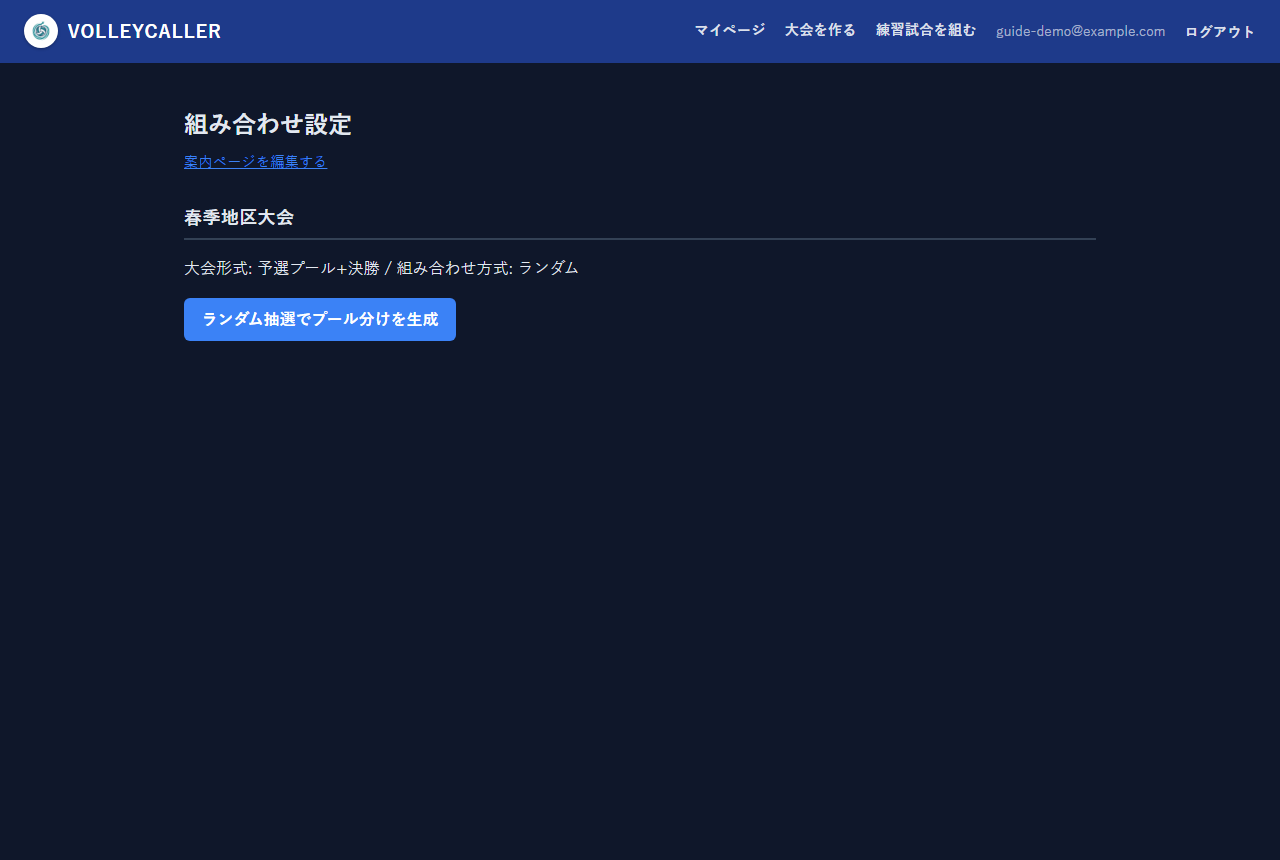
Task: Open マイページ in the navigation
Action: point(730,30)
